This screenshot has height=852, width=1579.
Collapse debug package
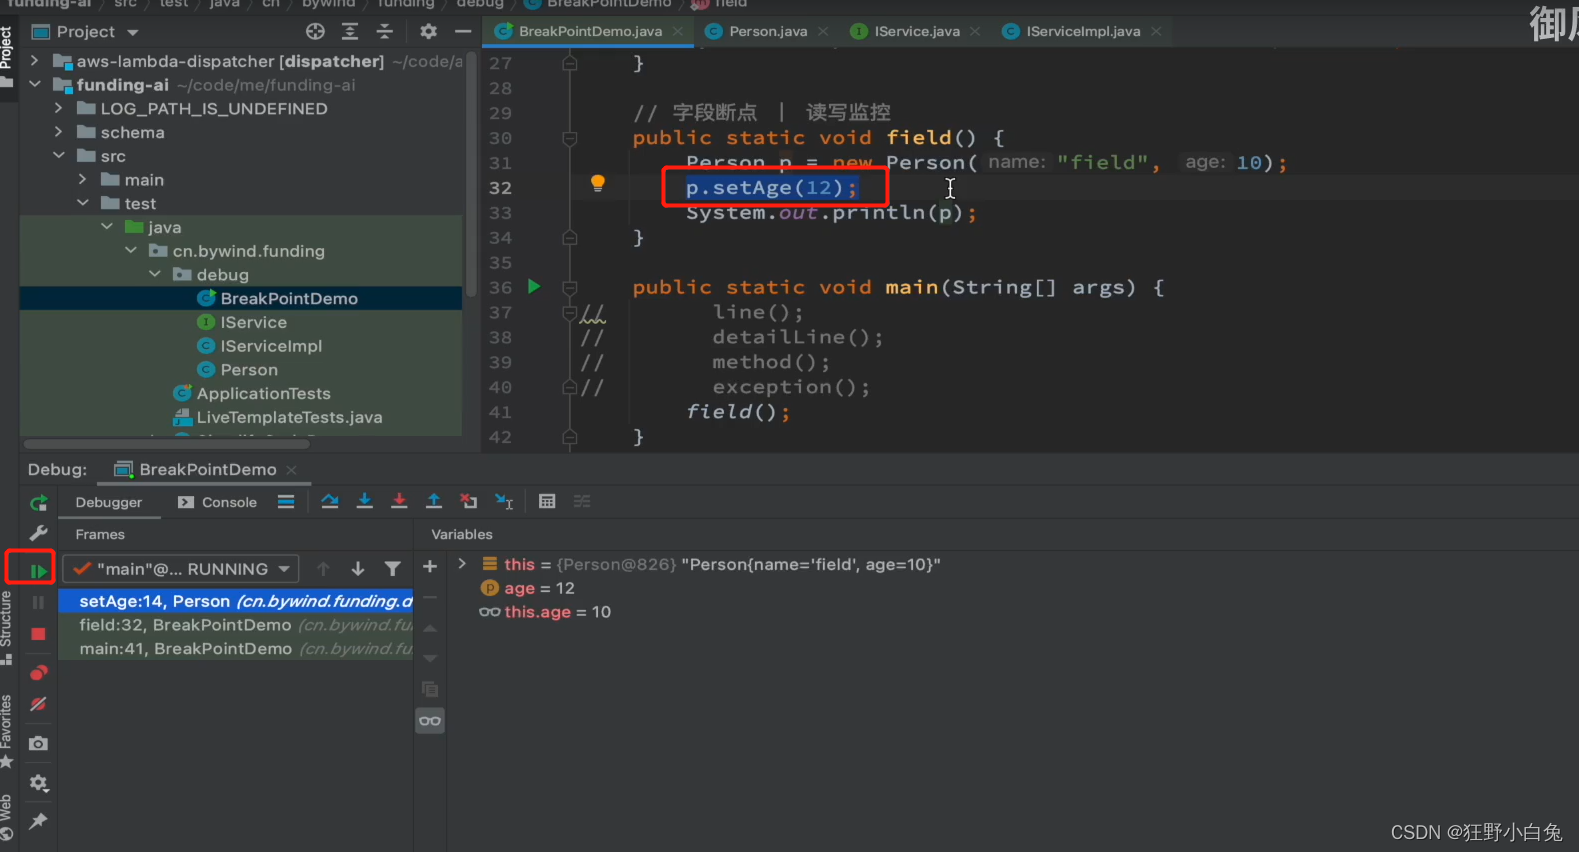[154, 274]
